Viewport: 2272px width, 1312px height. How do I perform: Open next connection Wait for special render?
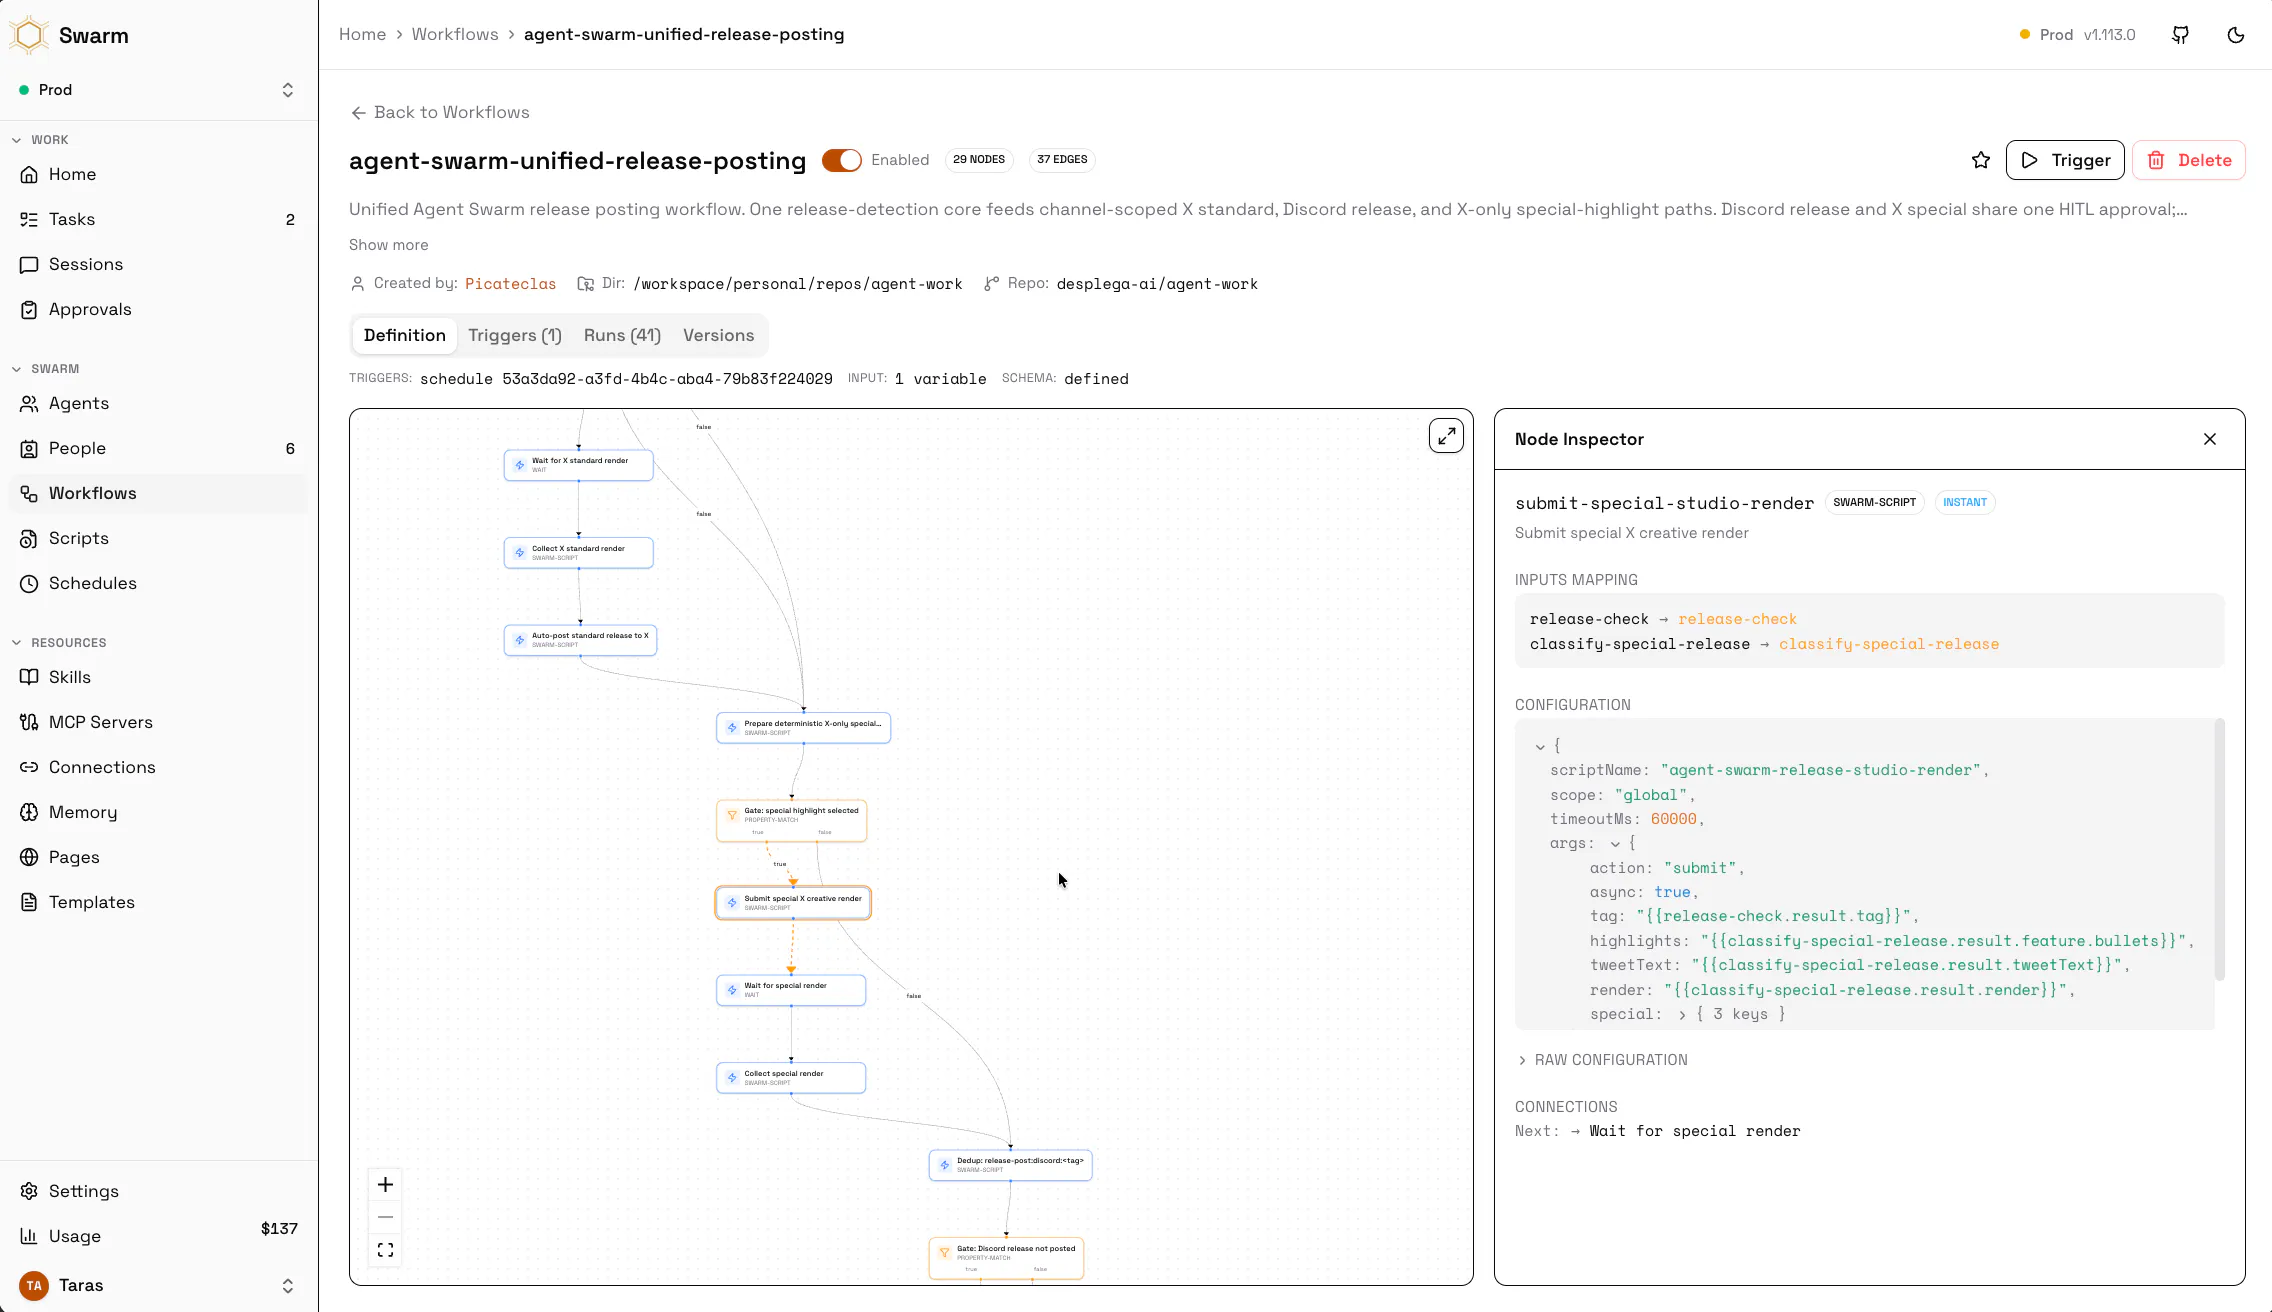coord(1694,1131)
